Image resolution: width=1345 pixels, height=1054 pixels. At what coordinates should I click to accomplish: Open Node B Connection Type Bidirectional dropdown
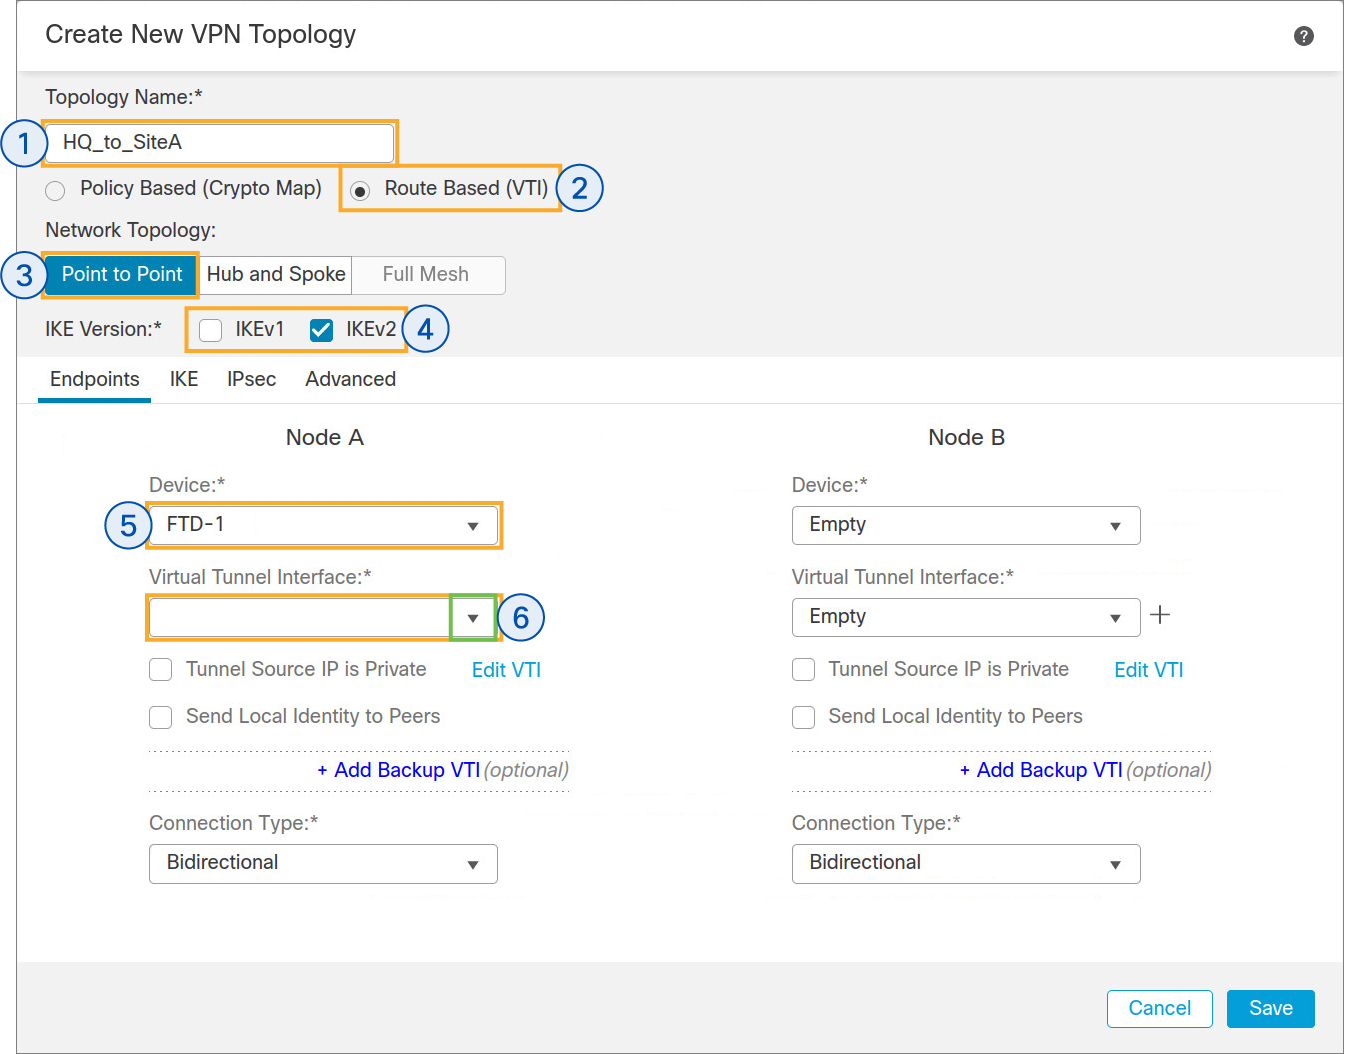[966, 864]
